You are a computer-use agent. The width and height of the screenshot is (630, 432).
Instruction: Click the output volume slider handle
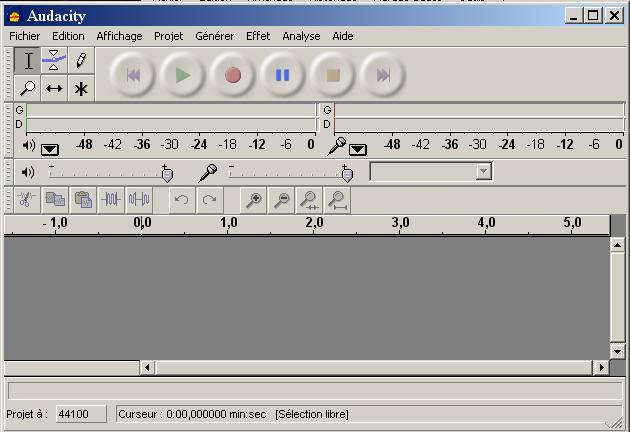(x=167, y=174)
